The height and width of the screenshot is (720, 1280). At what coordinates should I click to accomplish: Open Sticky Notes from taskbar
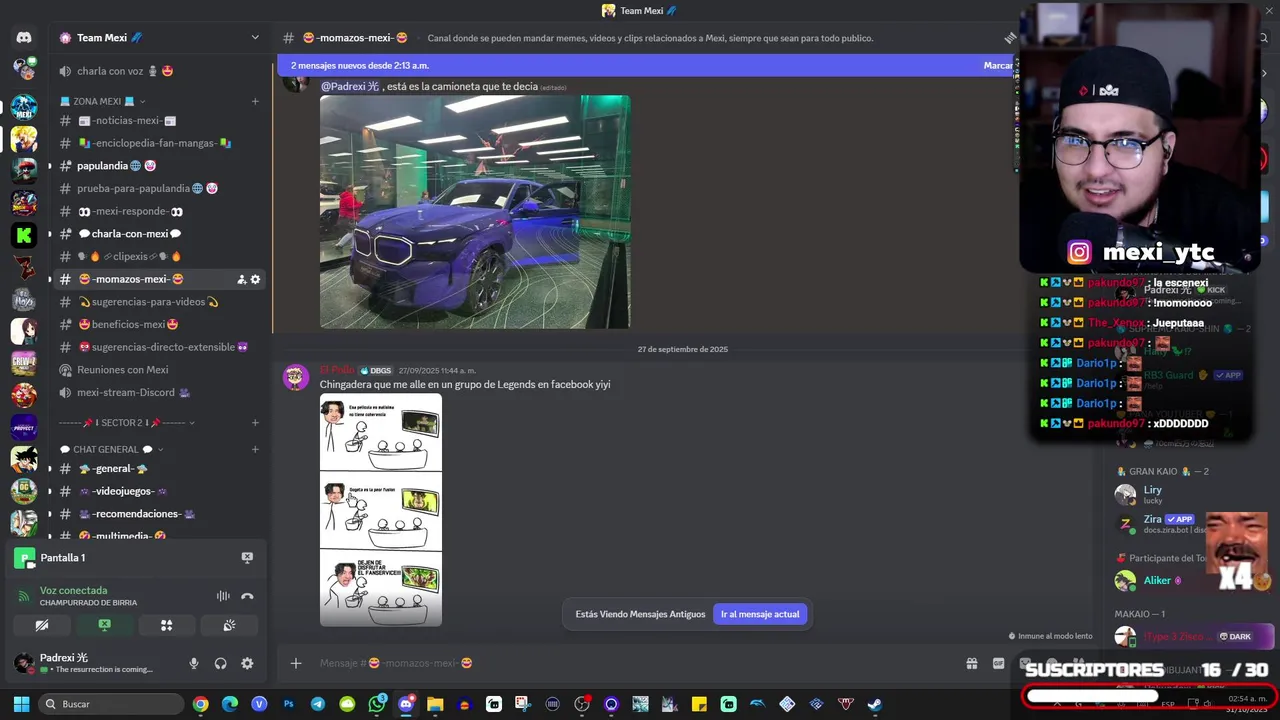point(699,704)
